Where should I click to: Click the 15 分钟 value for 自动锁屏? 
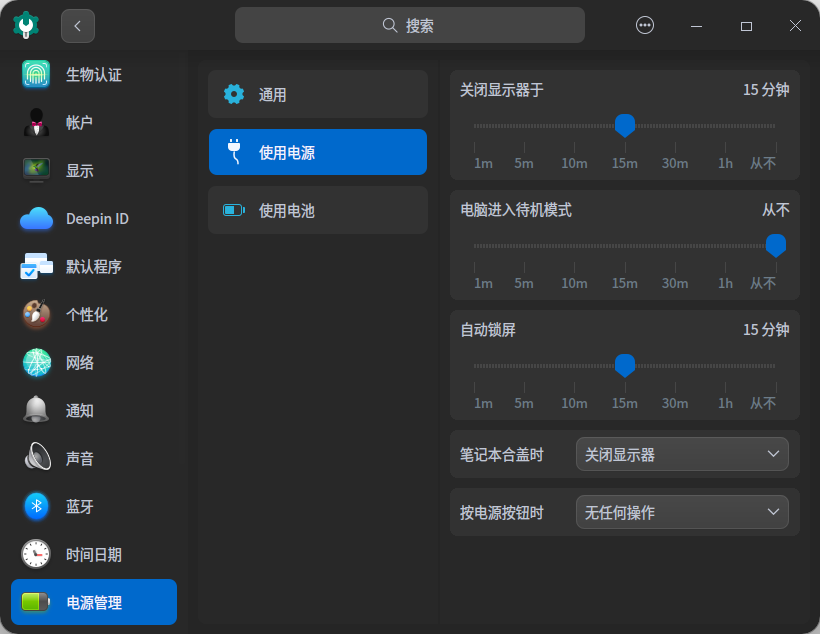[766, 330]
